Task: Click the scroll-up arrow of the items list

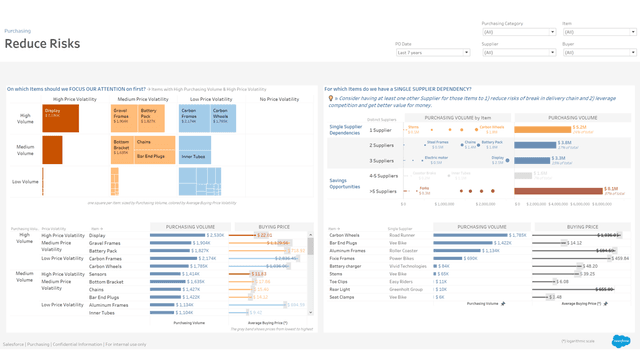Action: (311, 235)
